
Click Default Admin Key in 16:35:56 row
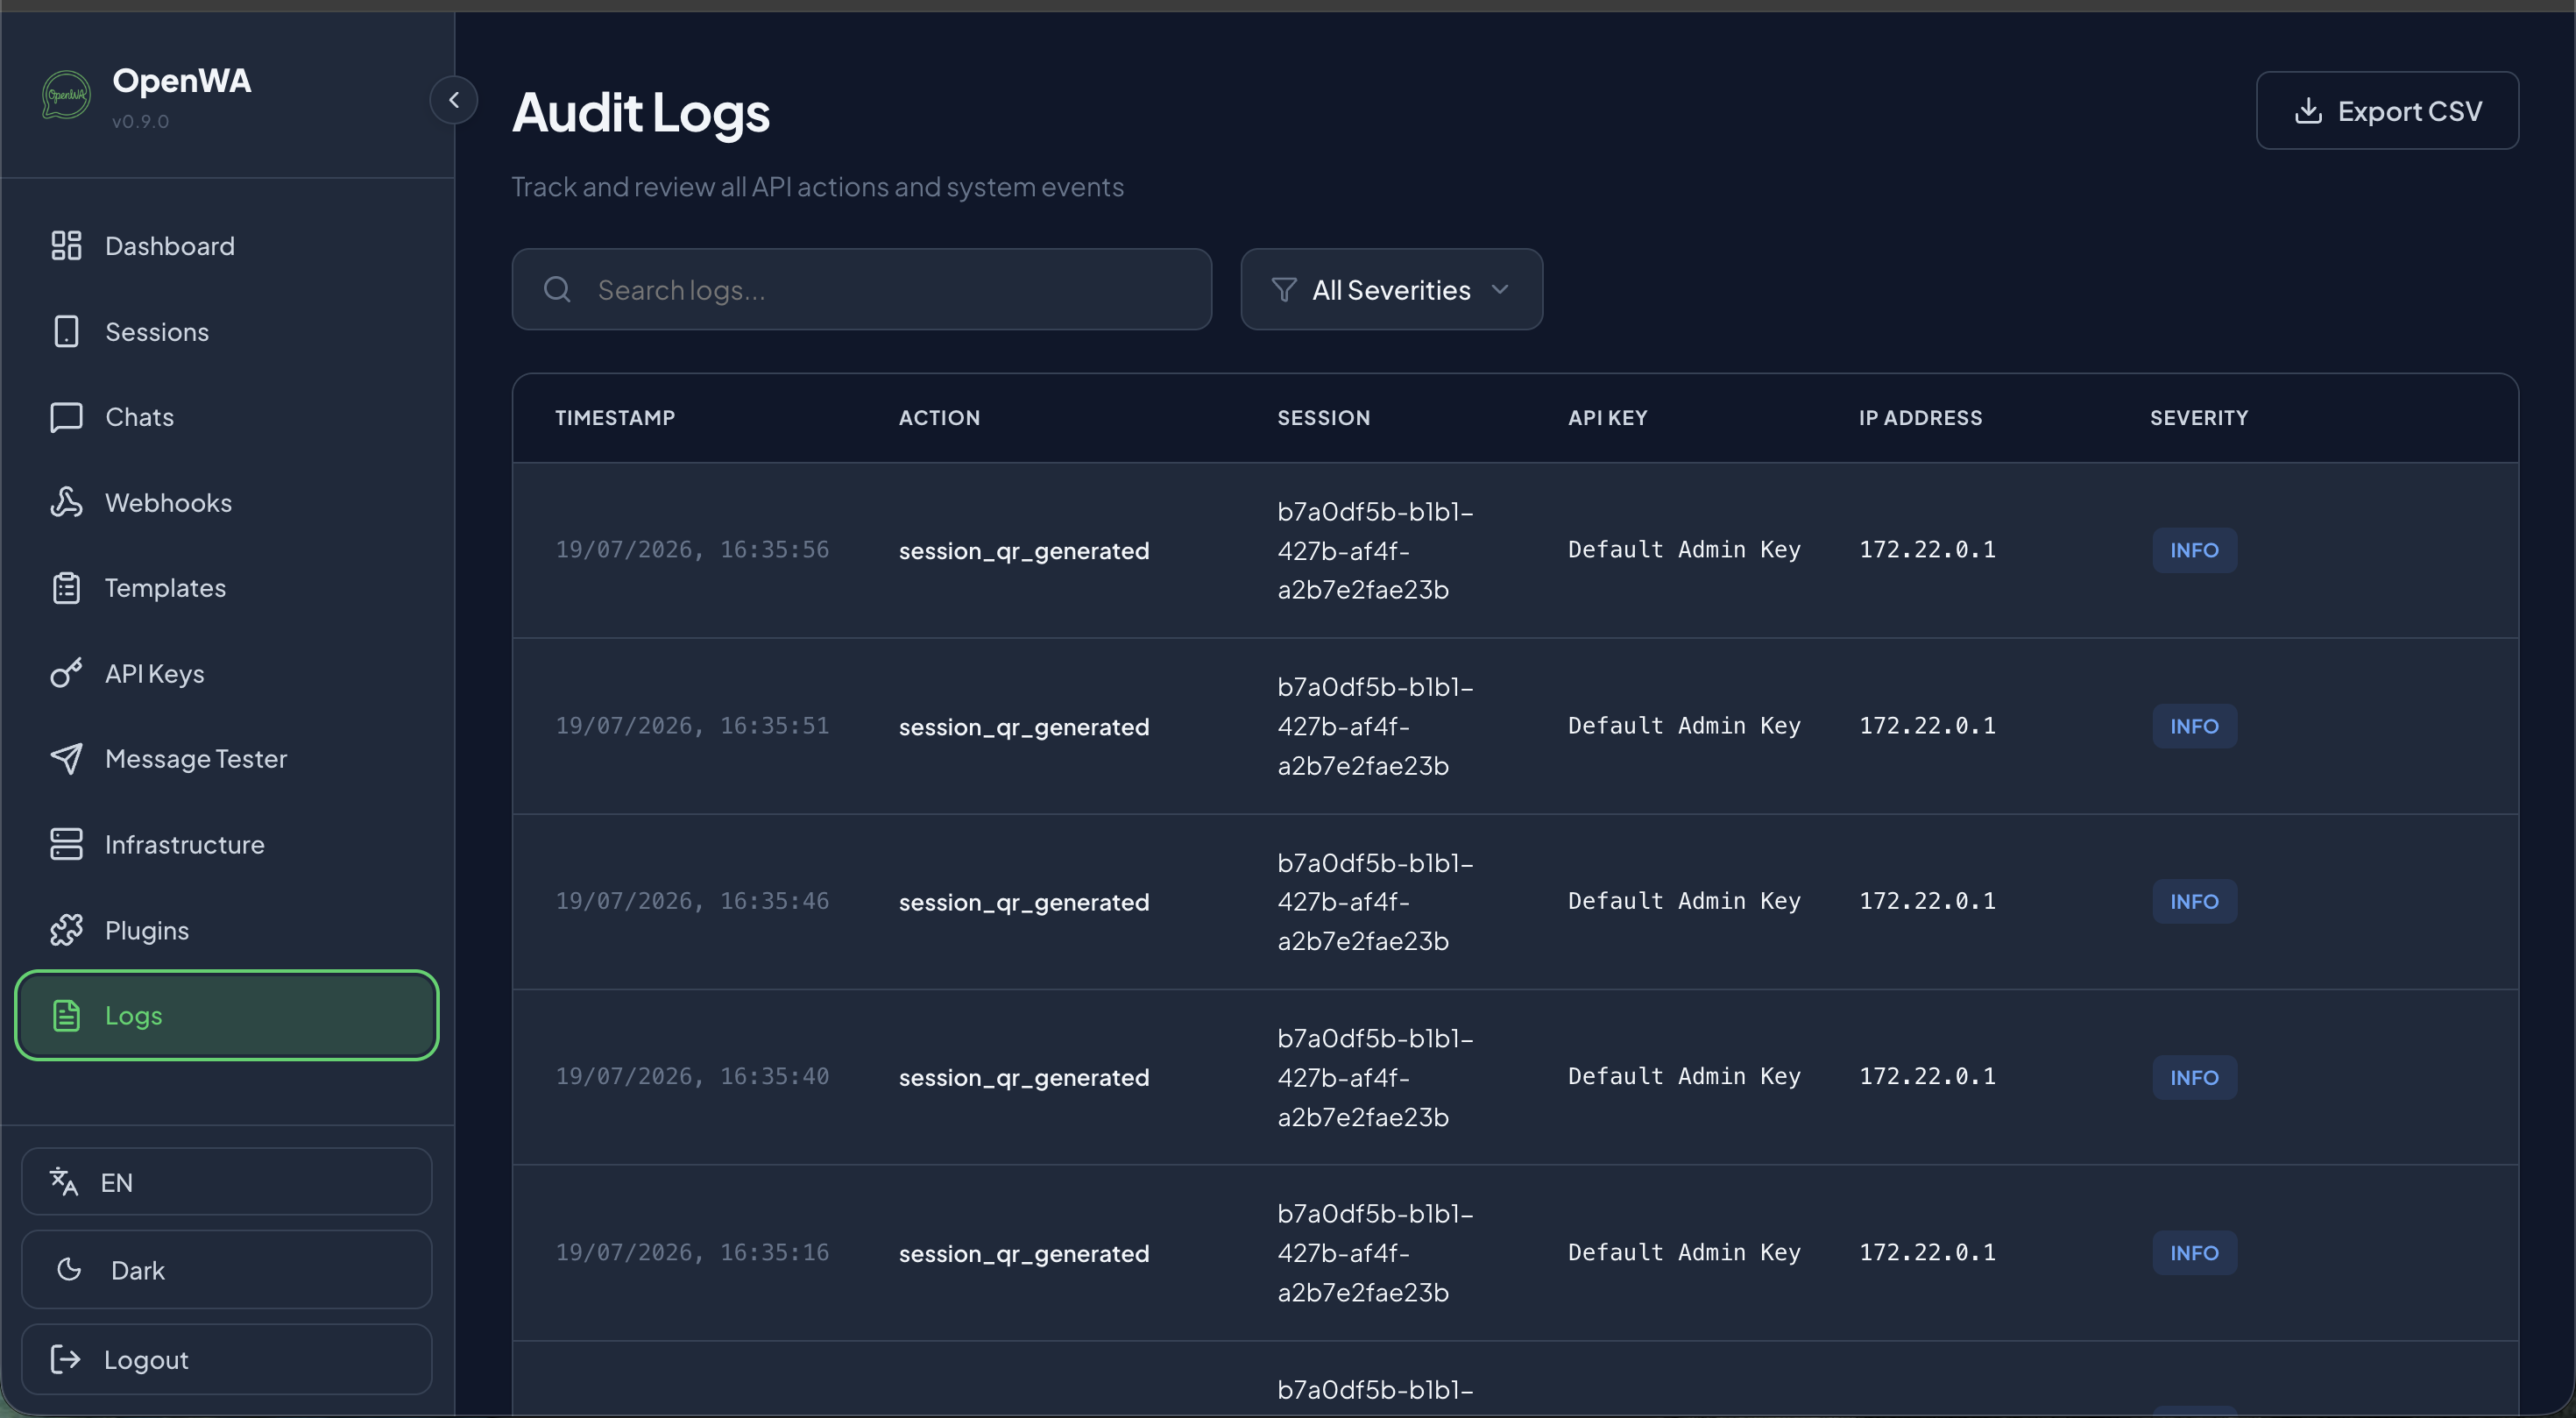click(1684, 550)
